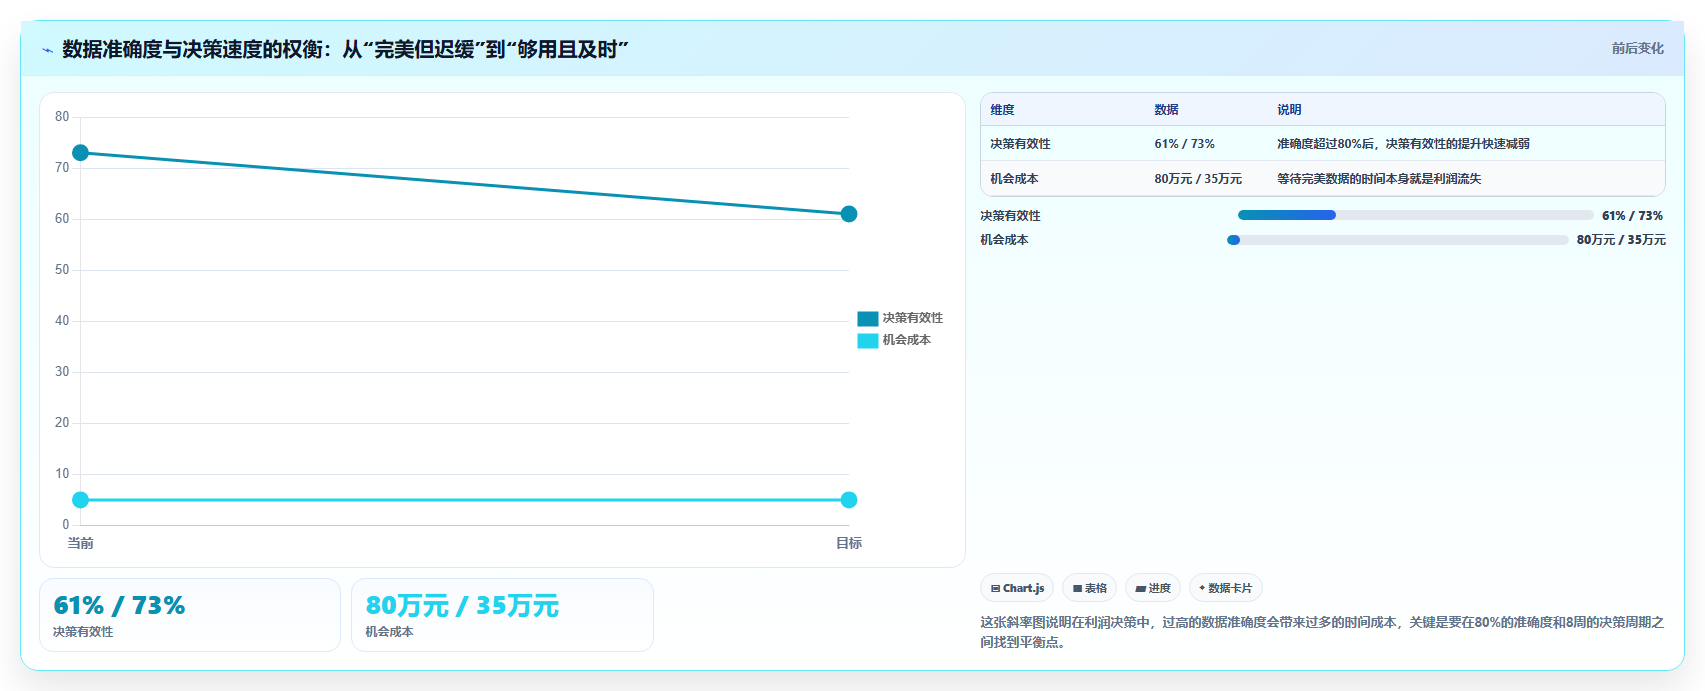Click the Chart.js tag chip
1705x691 pixels.
(x=1017, y=588)
